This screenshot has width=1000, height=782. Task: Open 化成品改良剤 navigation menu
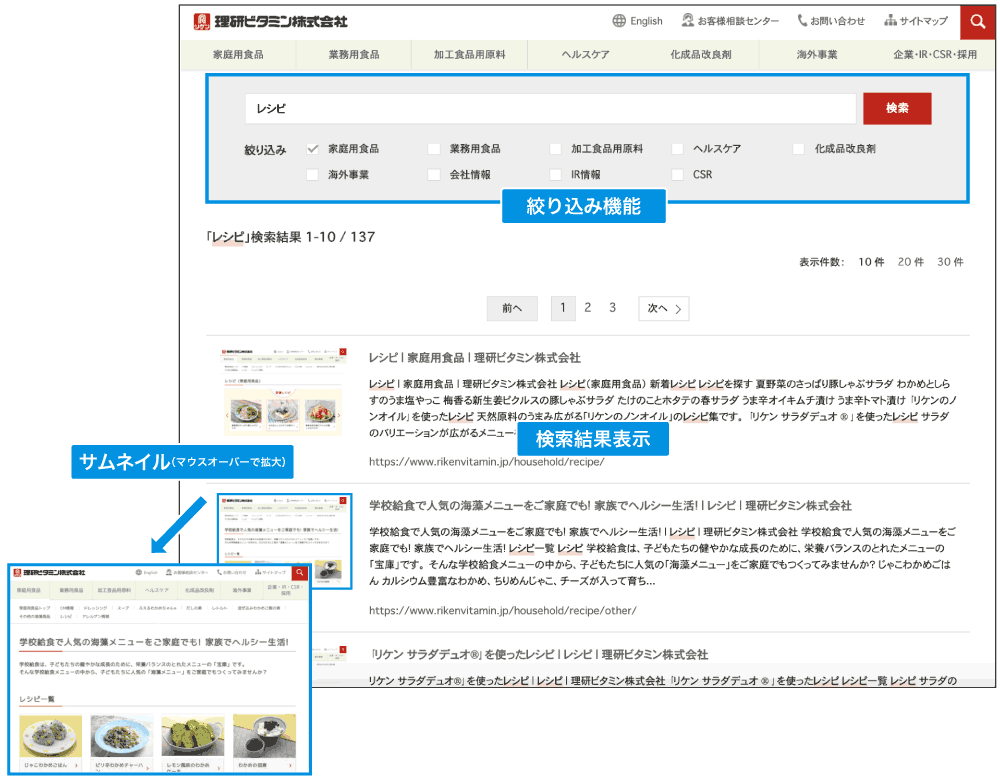pyautogui.click(x=701, y=55)
